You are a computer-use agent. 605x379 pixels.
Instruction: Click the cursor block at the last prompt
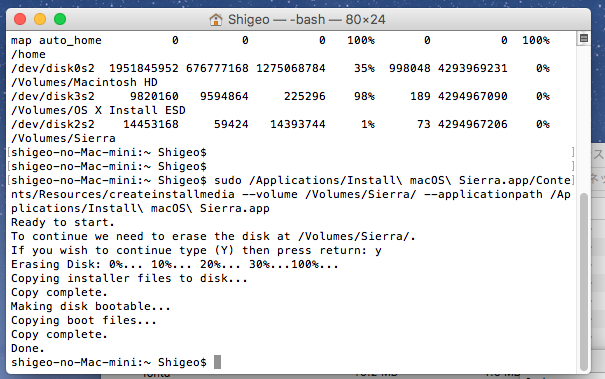point(218,362)
